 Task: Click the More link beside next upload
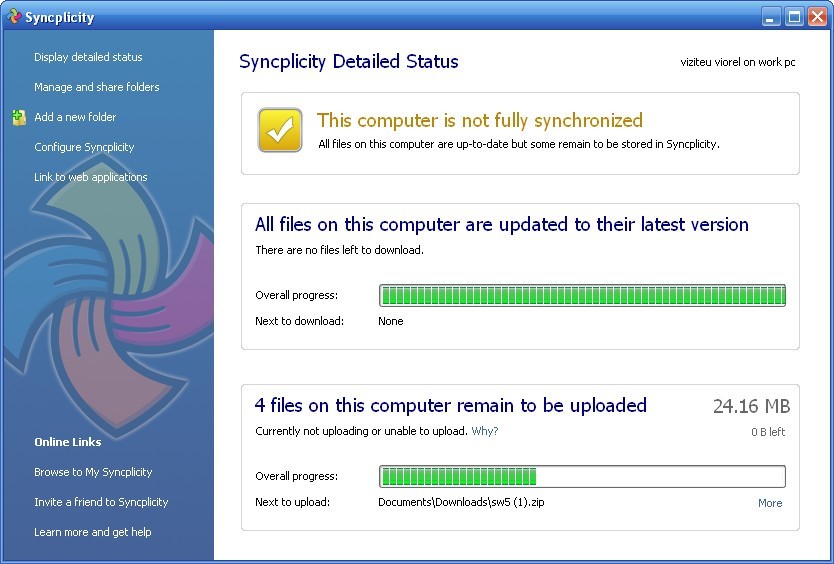click(770, 503)
